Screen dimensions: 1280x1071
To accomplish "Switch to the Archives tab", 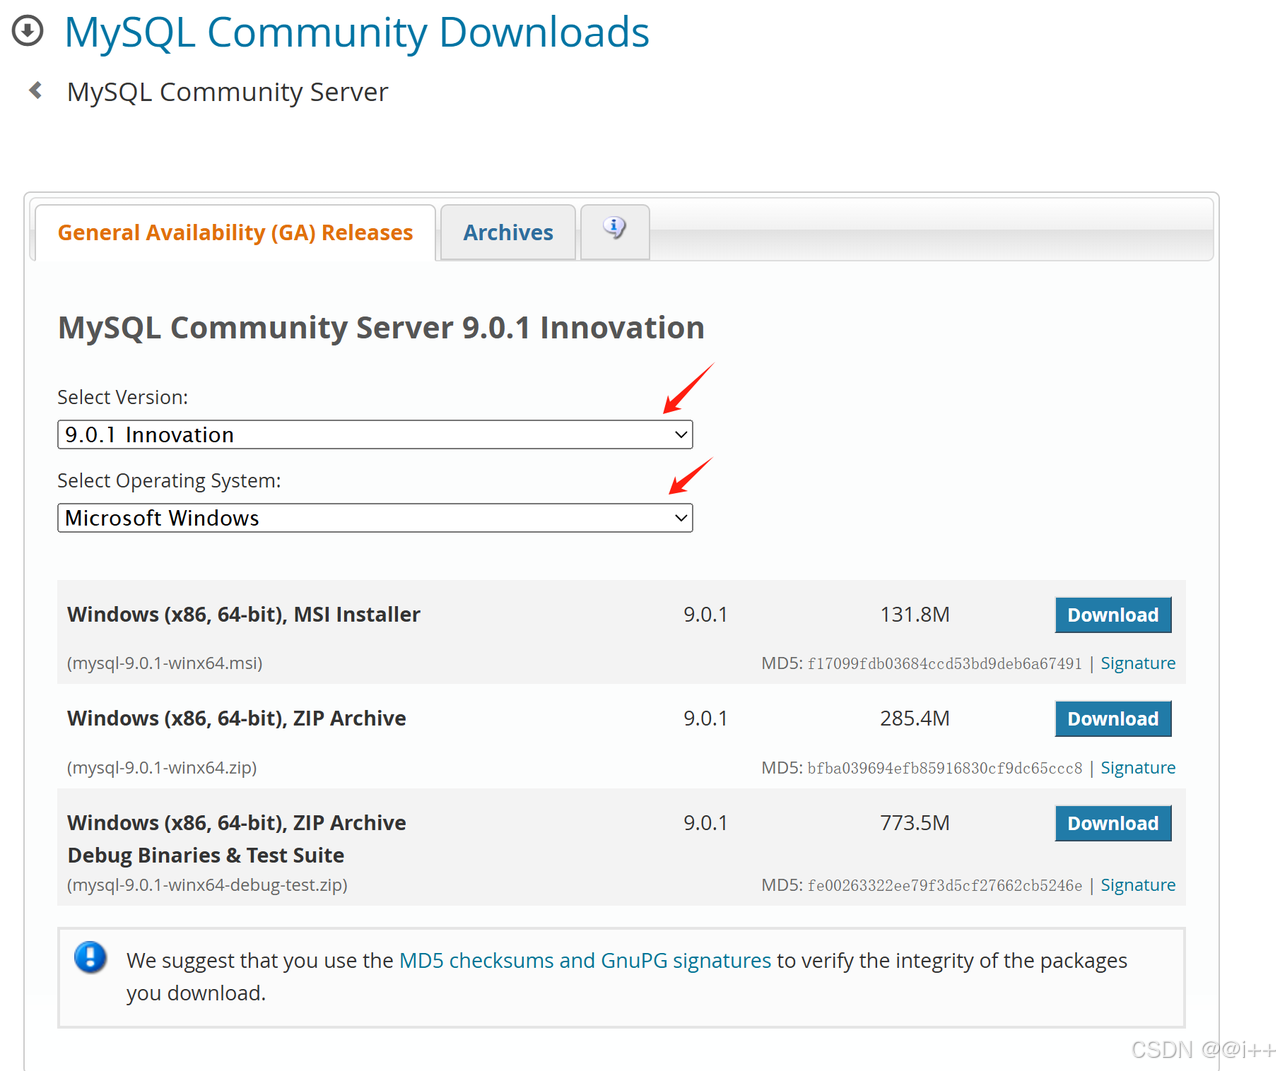I will coord(508,232).
